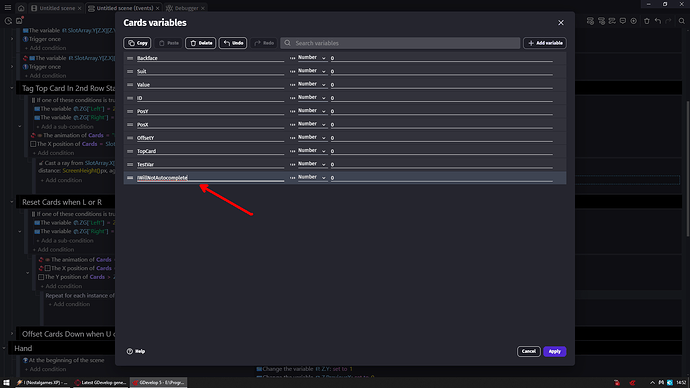Click the drag handle of OffsetY row

click(130, 138)
